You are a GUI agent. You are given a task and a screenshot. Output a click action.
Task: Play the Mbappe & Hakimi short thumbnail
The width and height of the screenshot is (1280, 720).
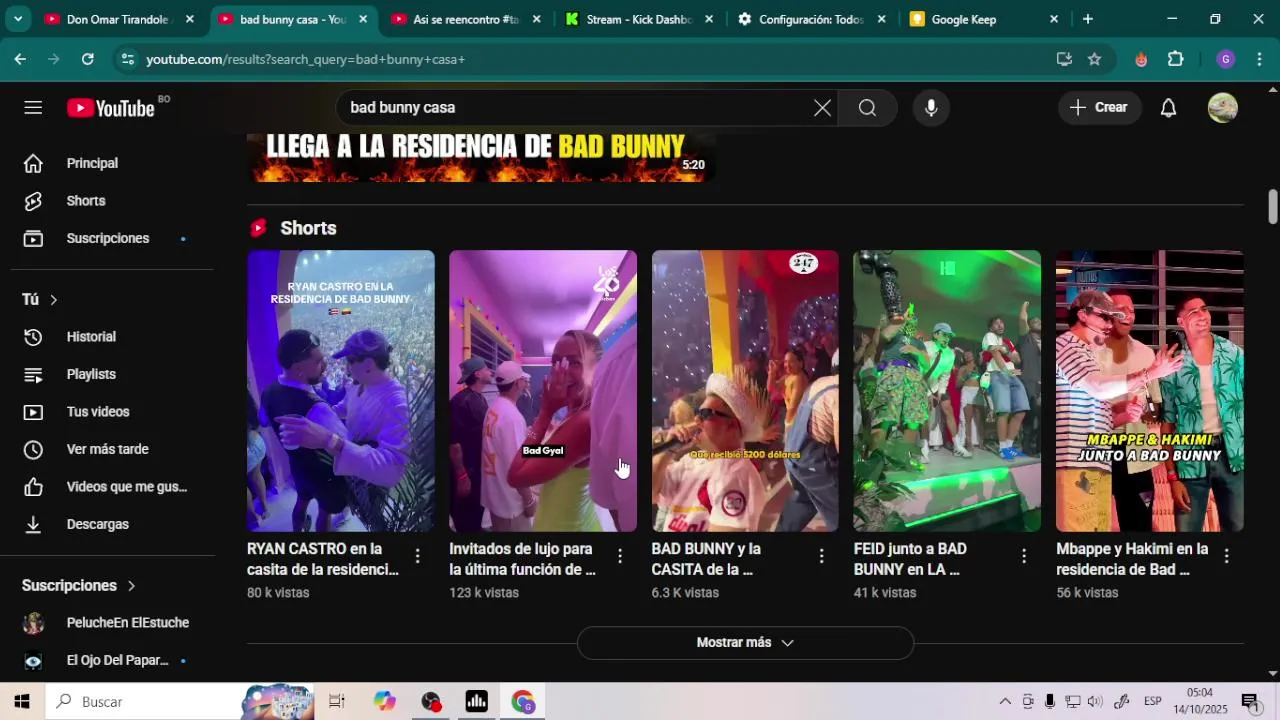(1150, 391)
